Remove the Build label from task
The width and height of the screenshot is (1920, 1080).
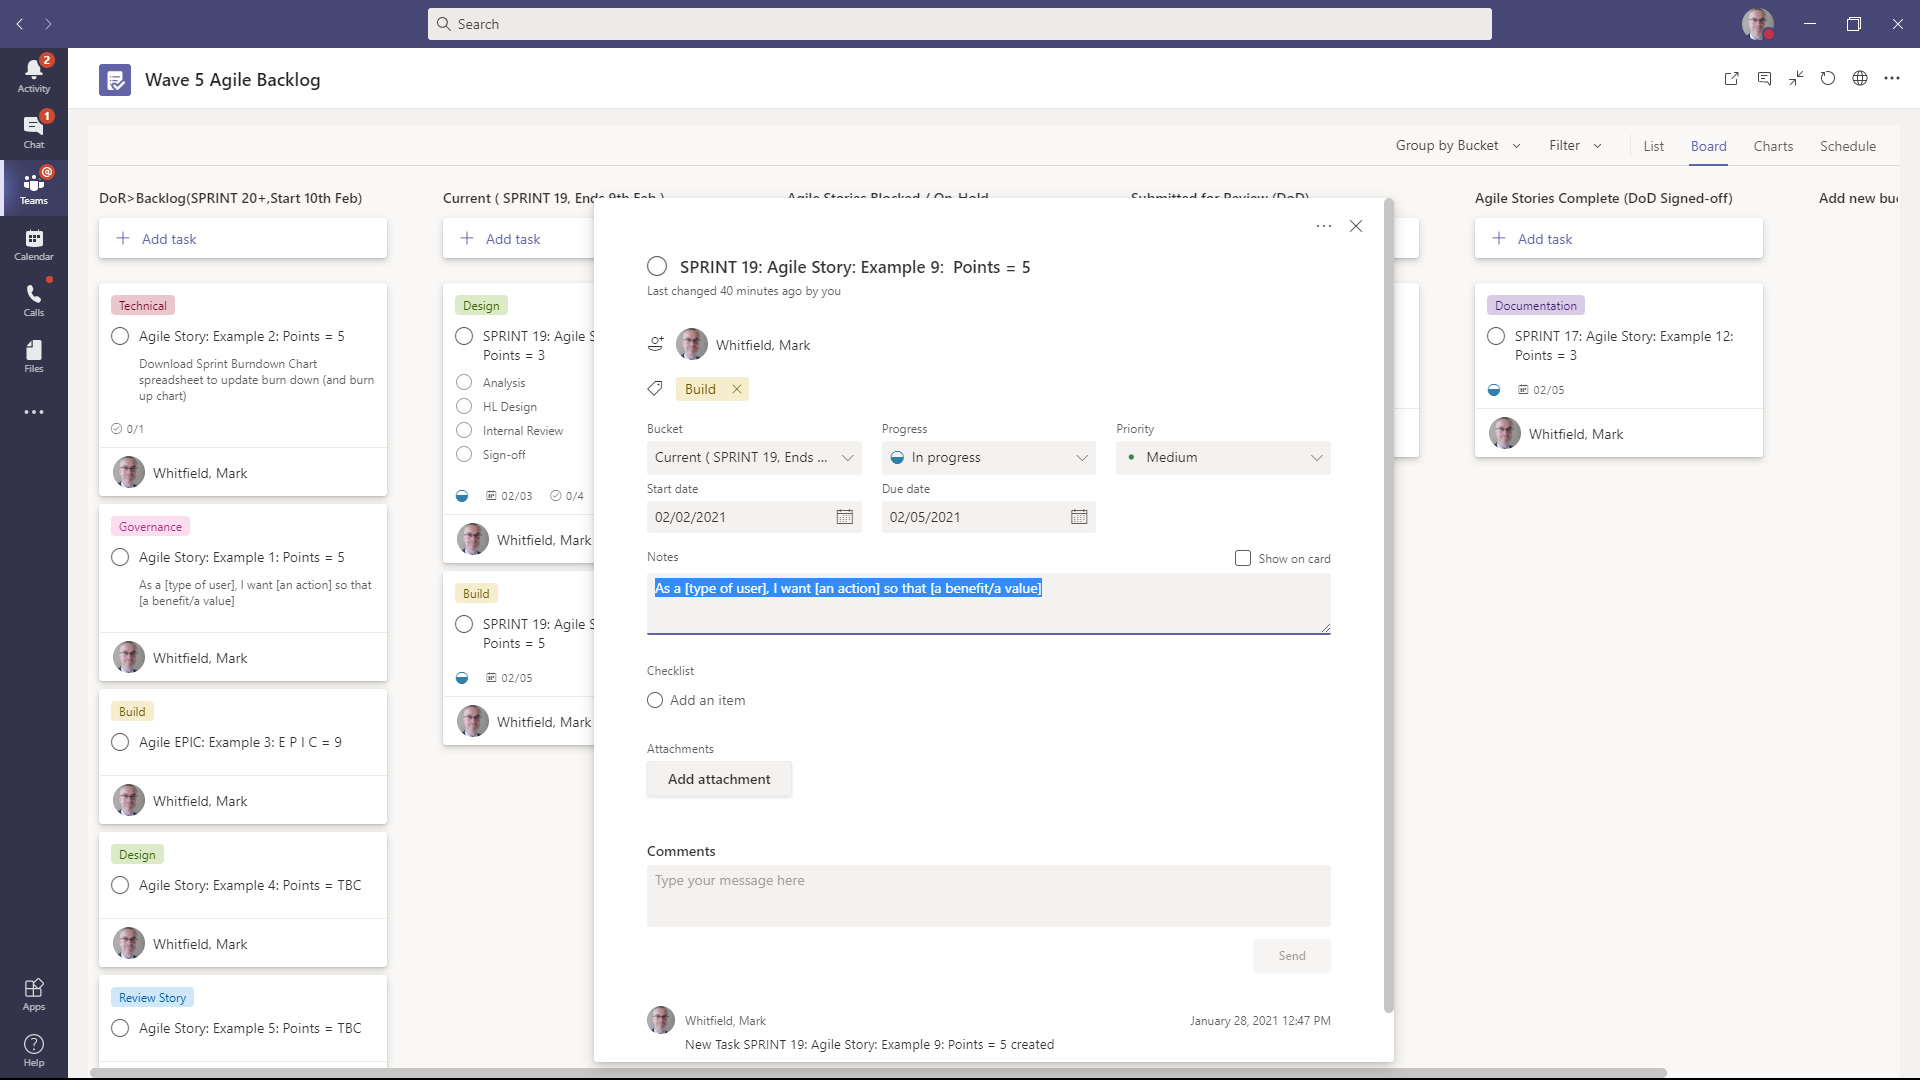[737, 389]
